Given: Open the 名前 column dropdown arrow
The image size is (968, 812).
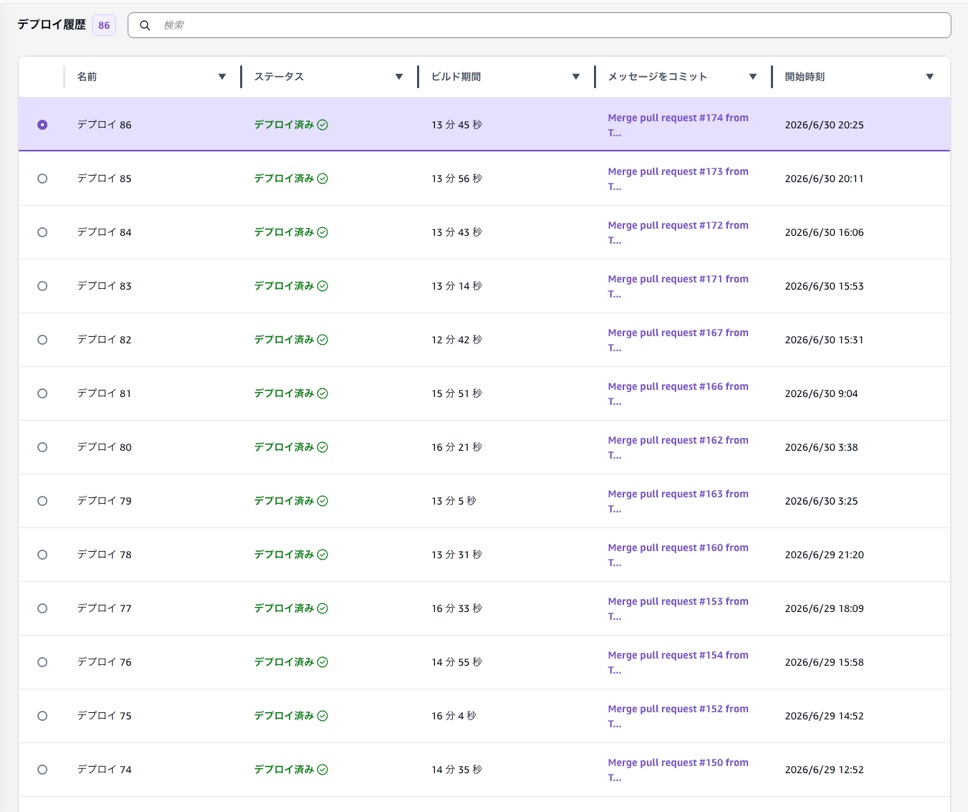Looking at the screenshot, I should (222, 77).
